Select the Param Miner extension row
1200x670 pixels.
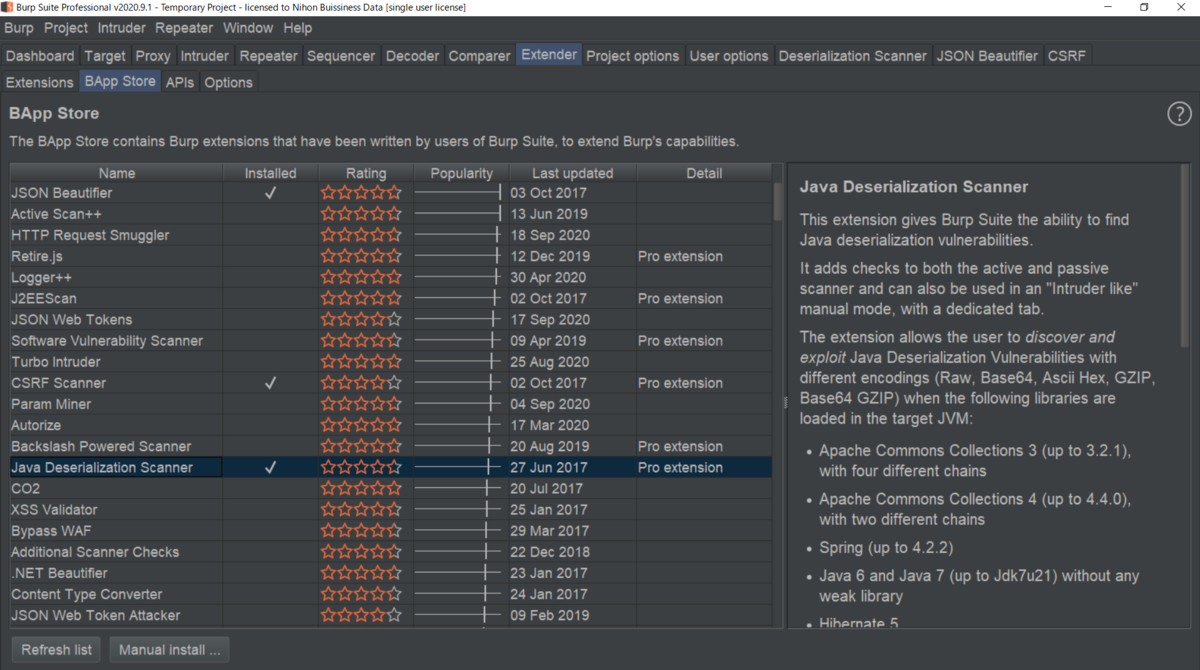[391, 404]
